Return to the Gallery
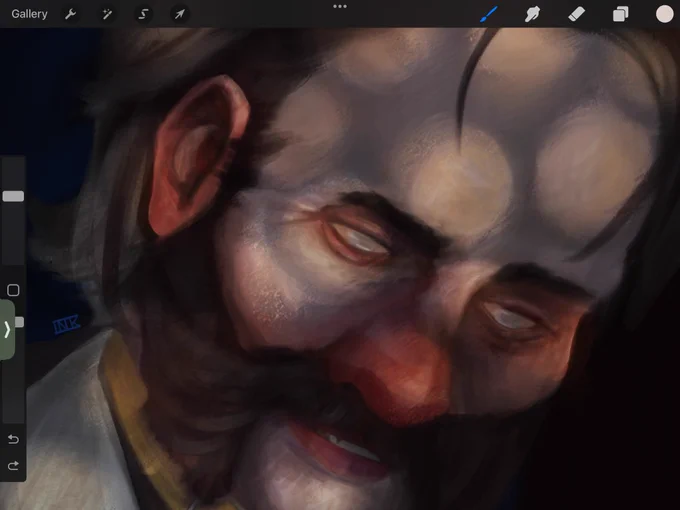This screenshot has width=680, height=510. coord(29,14)
